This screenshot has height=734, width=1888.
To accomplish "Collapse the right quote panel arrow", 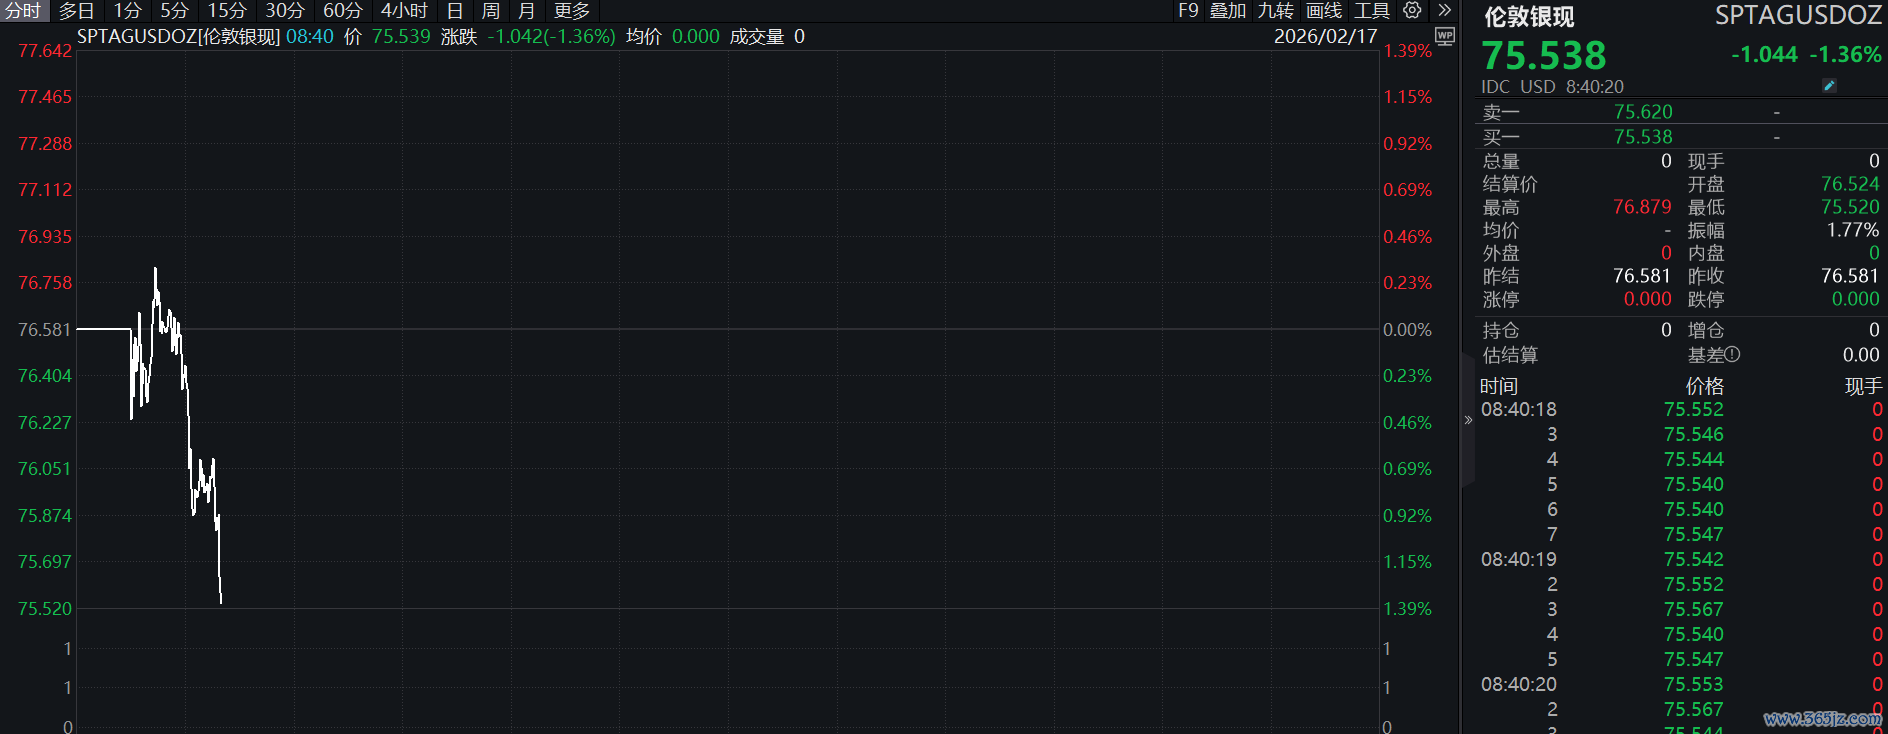I will (x=1468, y=420).
